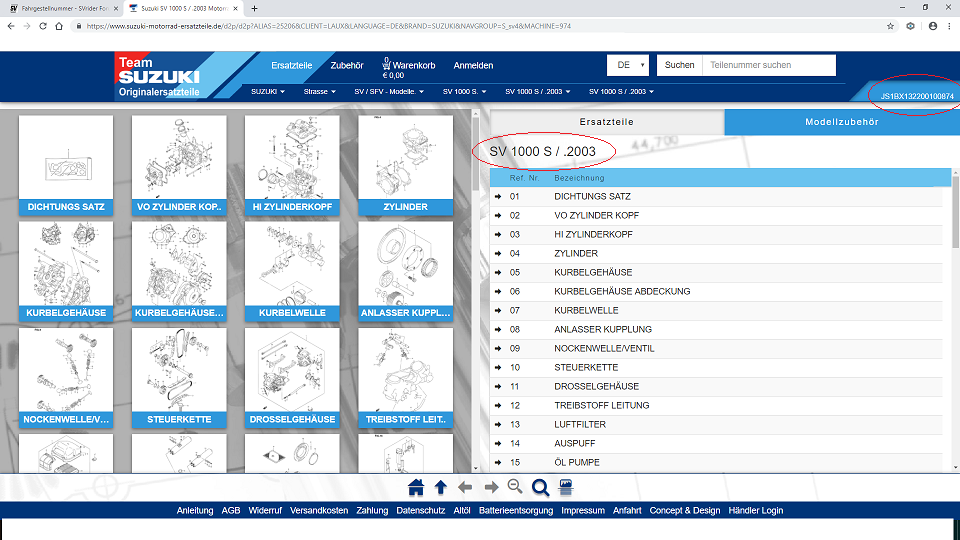The image size is (960, 540).
Task: Click the large search magnifier icon
Action: 541,488
